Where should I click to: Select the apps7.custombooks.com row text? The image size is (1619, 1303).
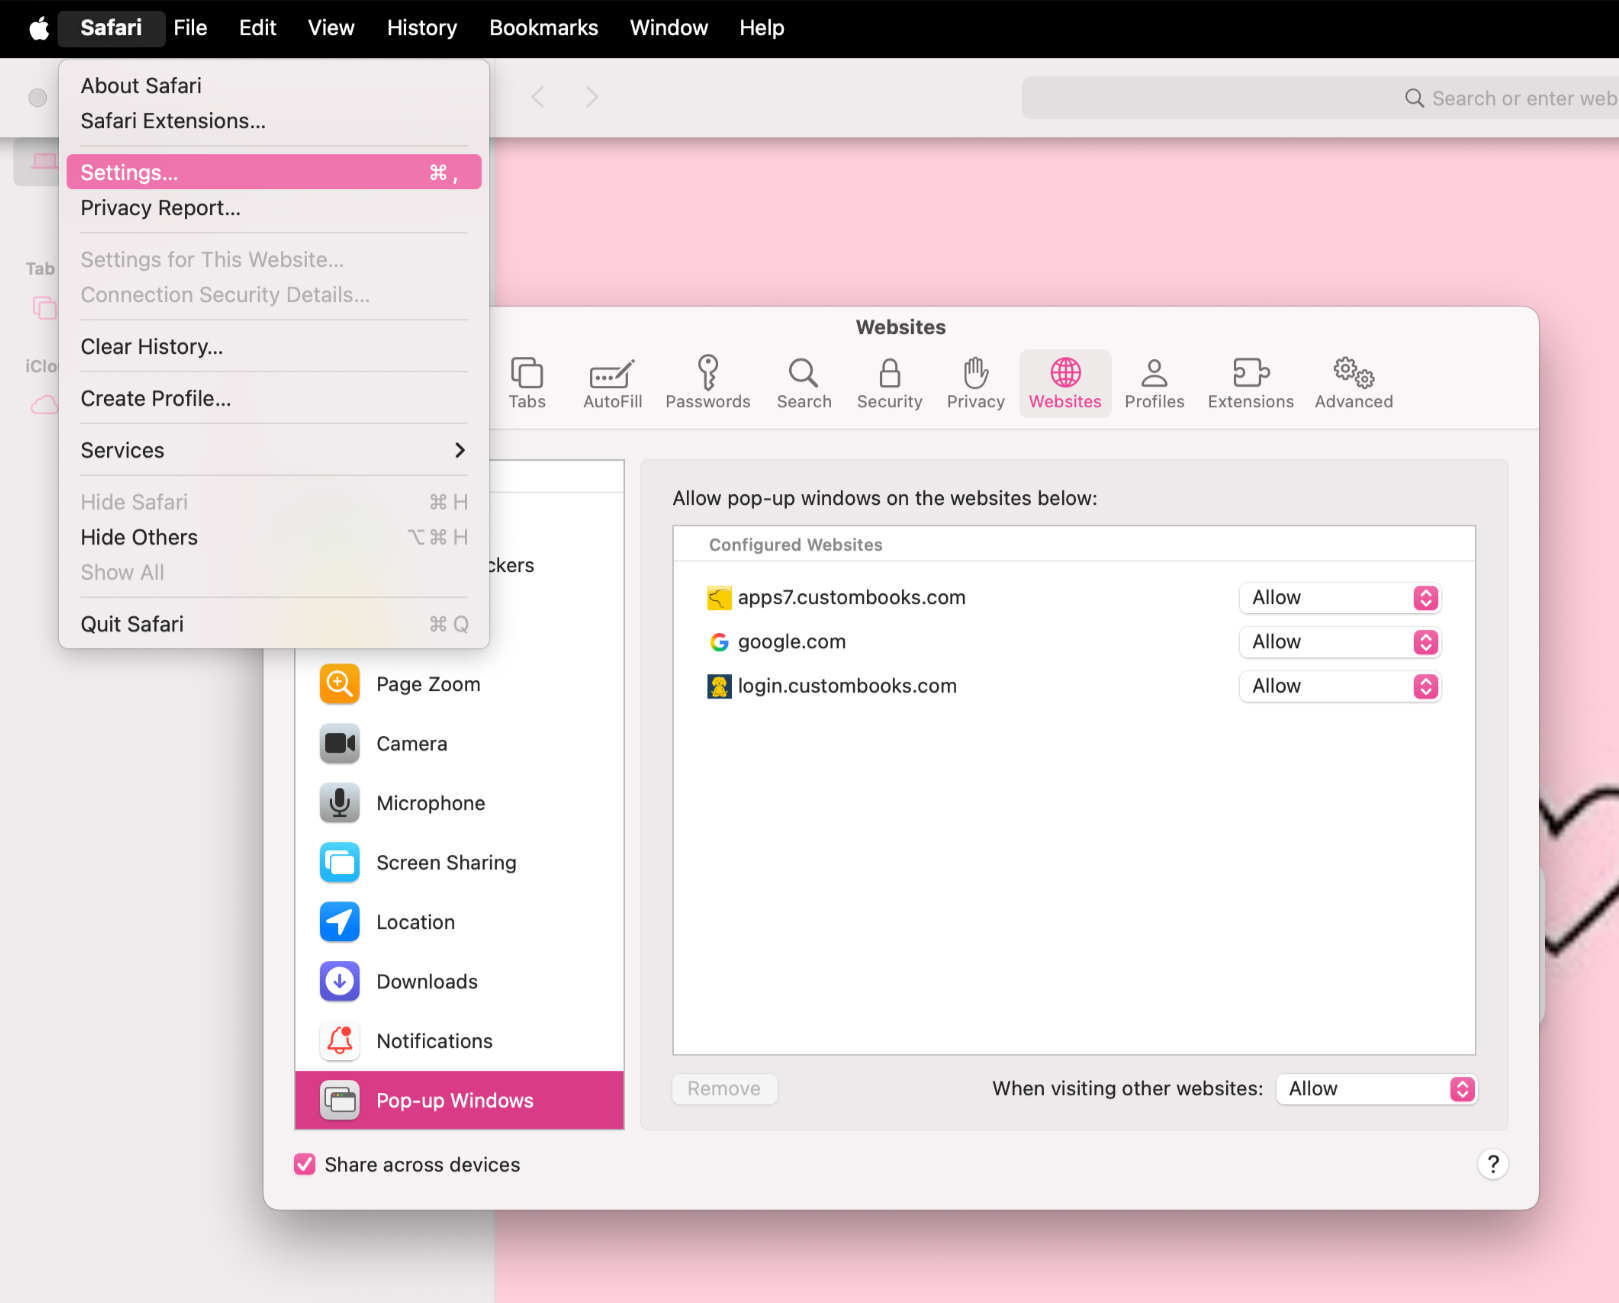click(852, 598)
